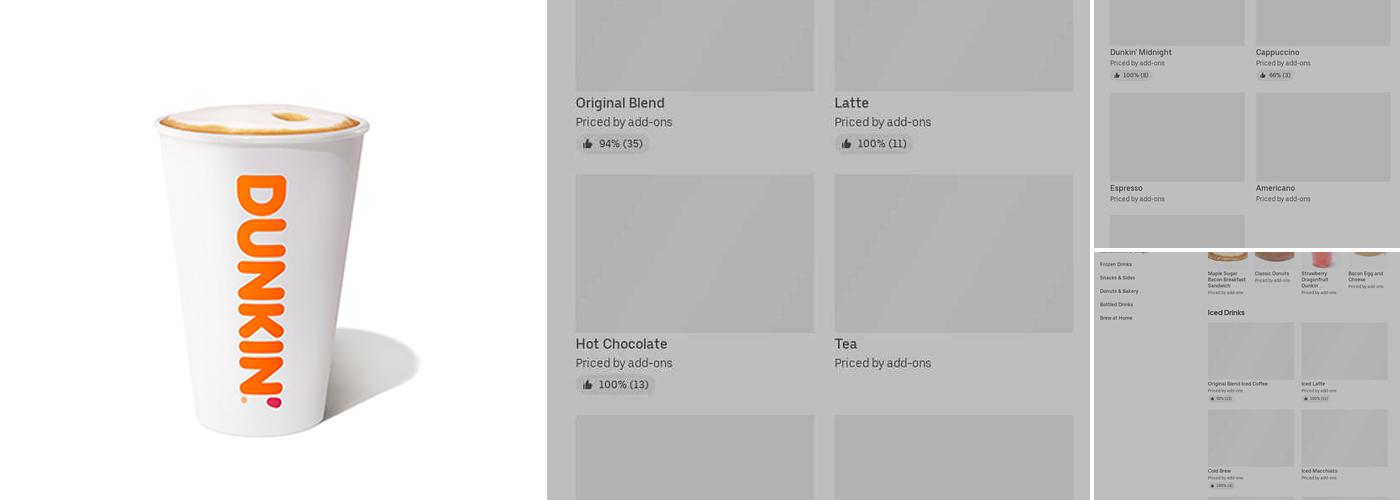The image size is (1400, 500).
Task: Click thumbs-up icon under Original Blend Iced Coffee
Action: tap(1212, 398)
